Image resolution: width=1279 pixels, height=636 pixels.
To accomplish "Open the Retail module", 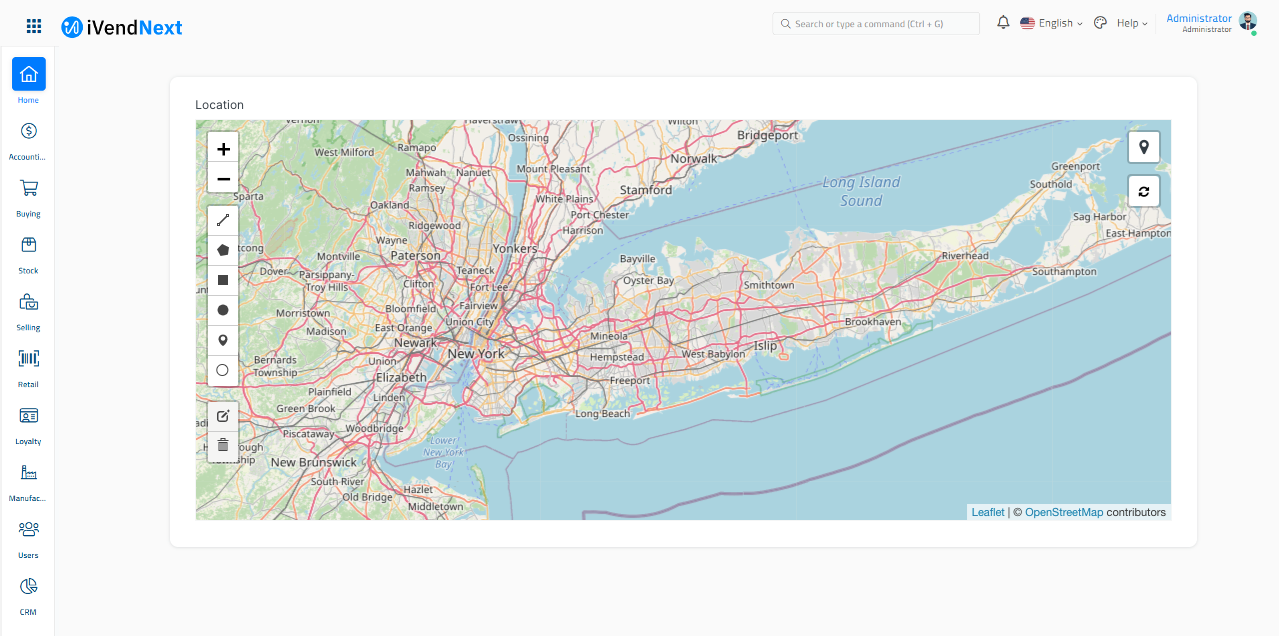I will 28,368.
